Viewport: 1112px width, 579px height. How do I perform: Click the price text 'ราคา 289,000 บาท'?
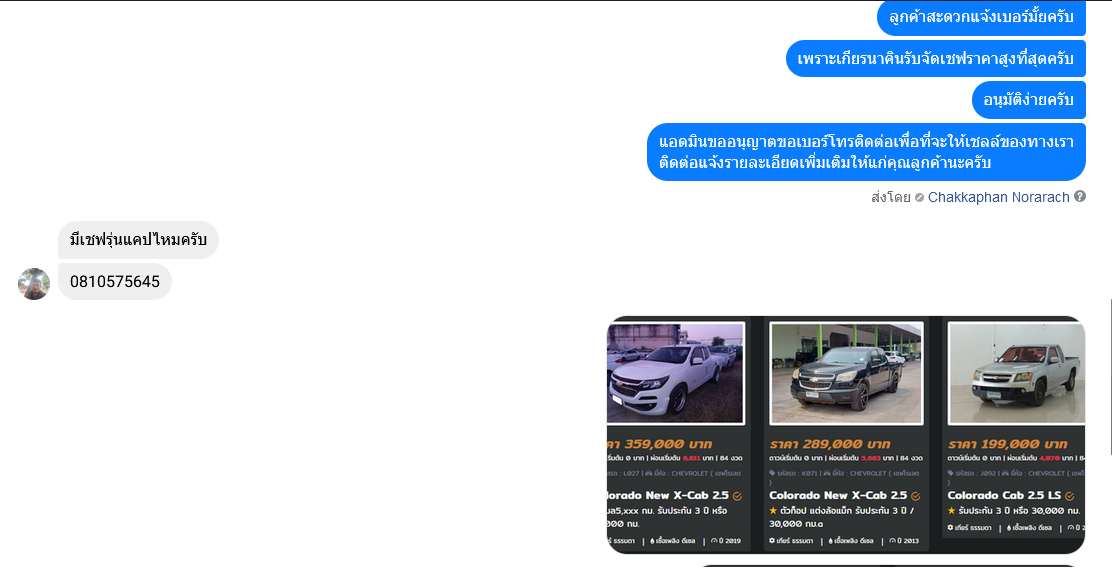(x=830, y=444)
